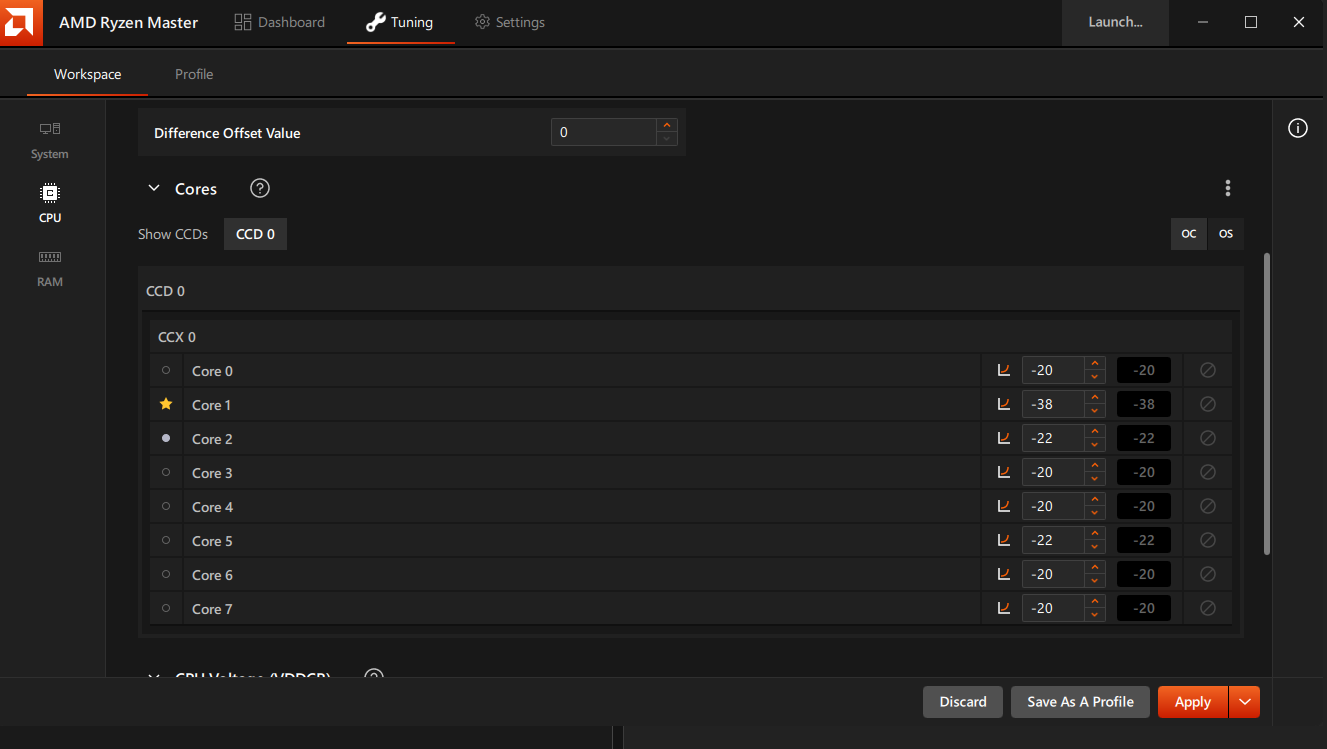Screen dimensions: 1327x749
Task: Click the disable icon on Core 1 row
Action: click(1207, 404)
